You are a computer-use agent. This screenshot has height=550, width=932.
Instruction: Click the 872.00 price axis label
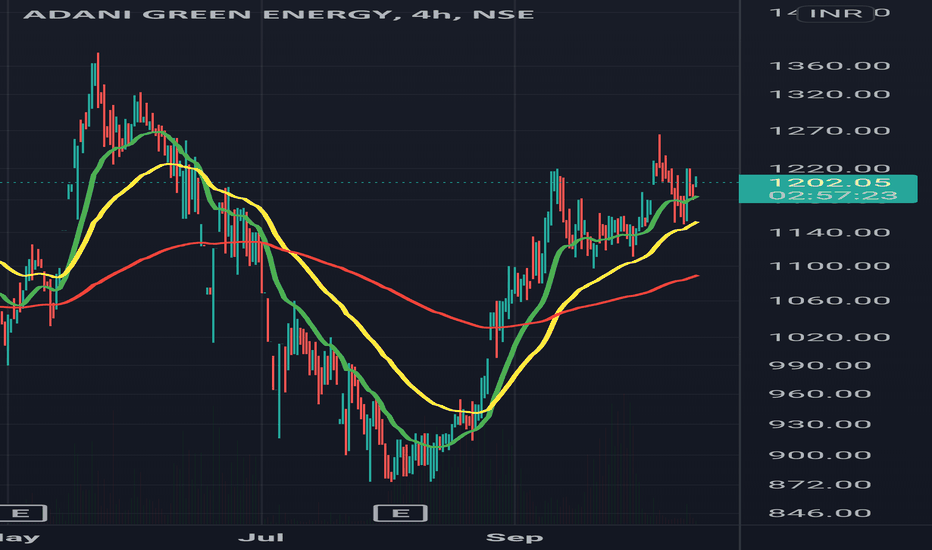820,484
